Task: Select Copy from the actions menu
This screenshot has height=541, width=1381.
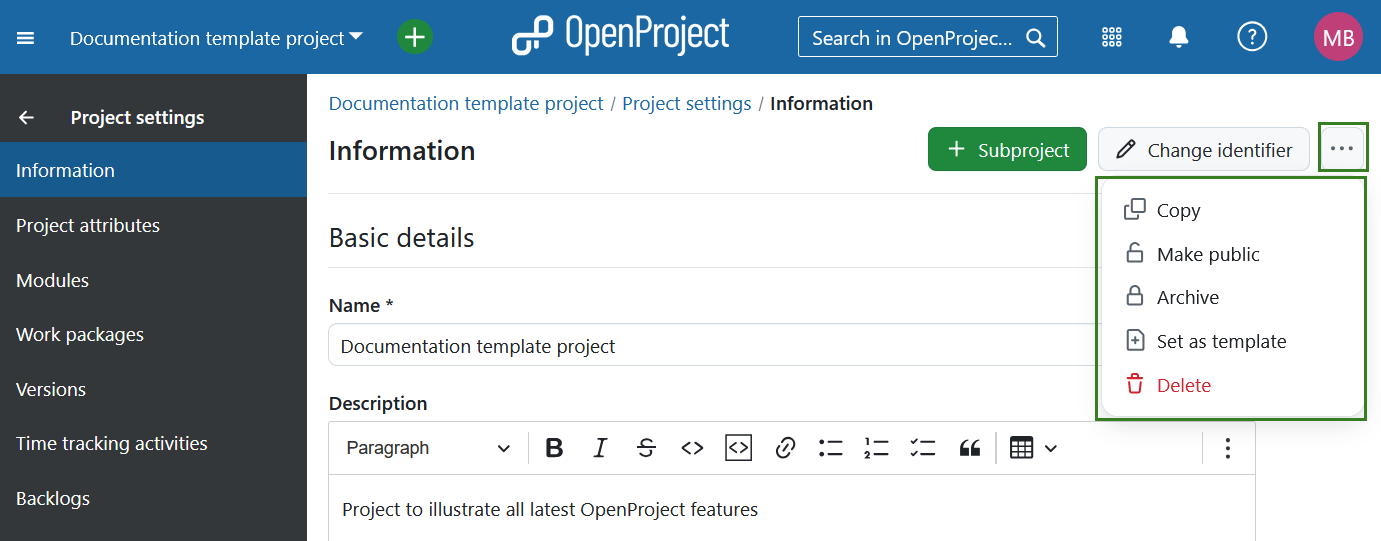Action: 1231,210
